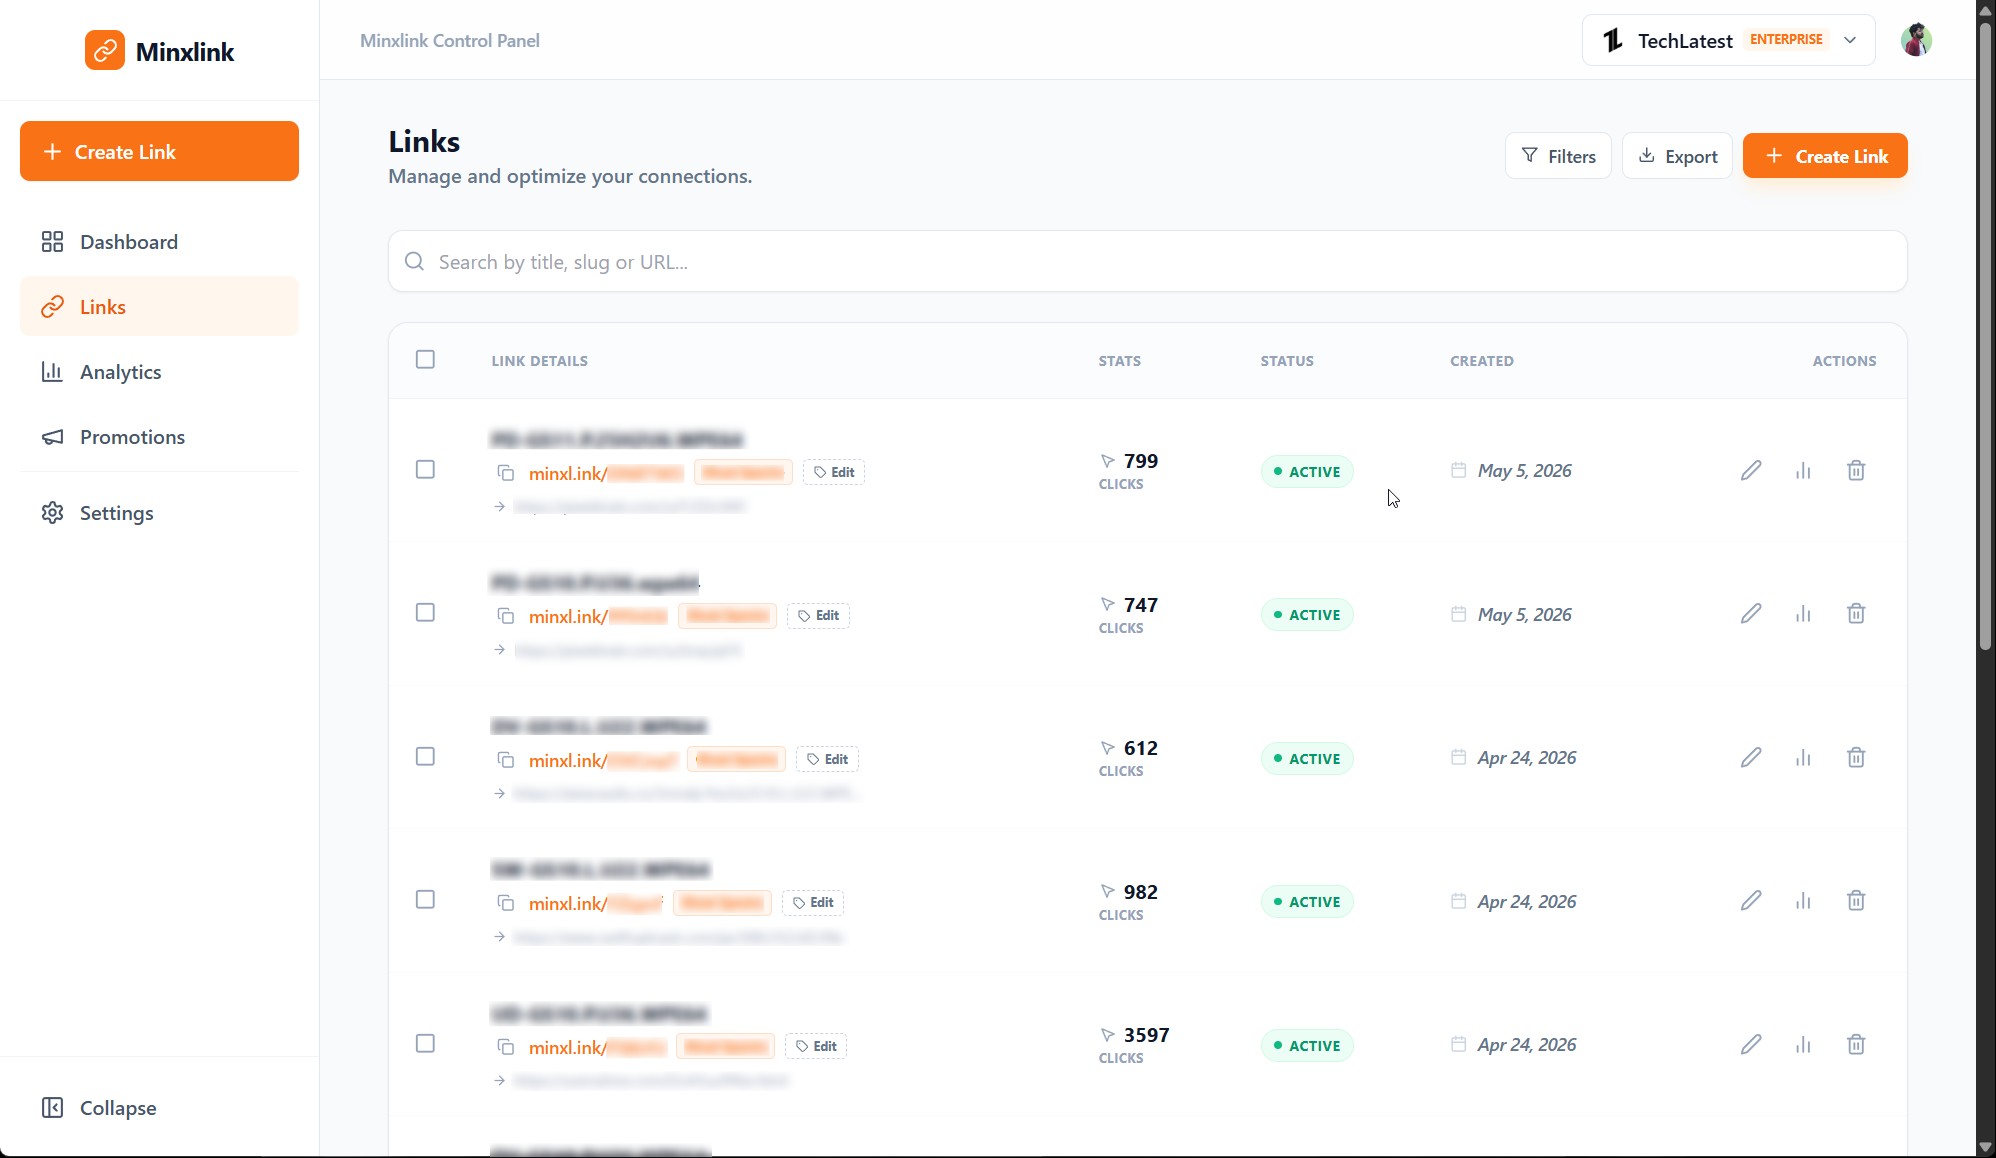This screenshot has height=1158, width=1996.
Task: Open the user profile avatar
Action: coord(1916,40)
